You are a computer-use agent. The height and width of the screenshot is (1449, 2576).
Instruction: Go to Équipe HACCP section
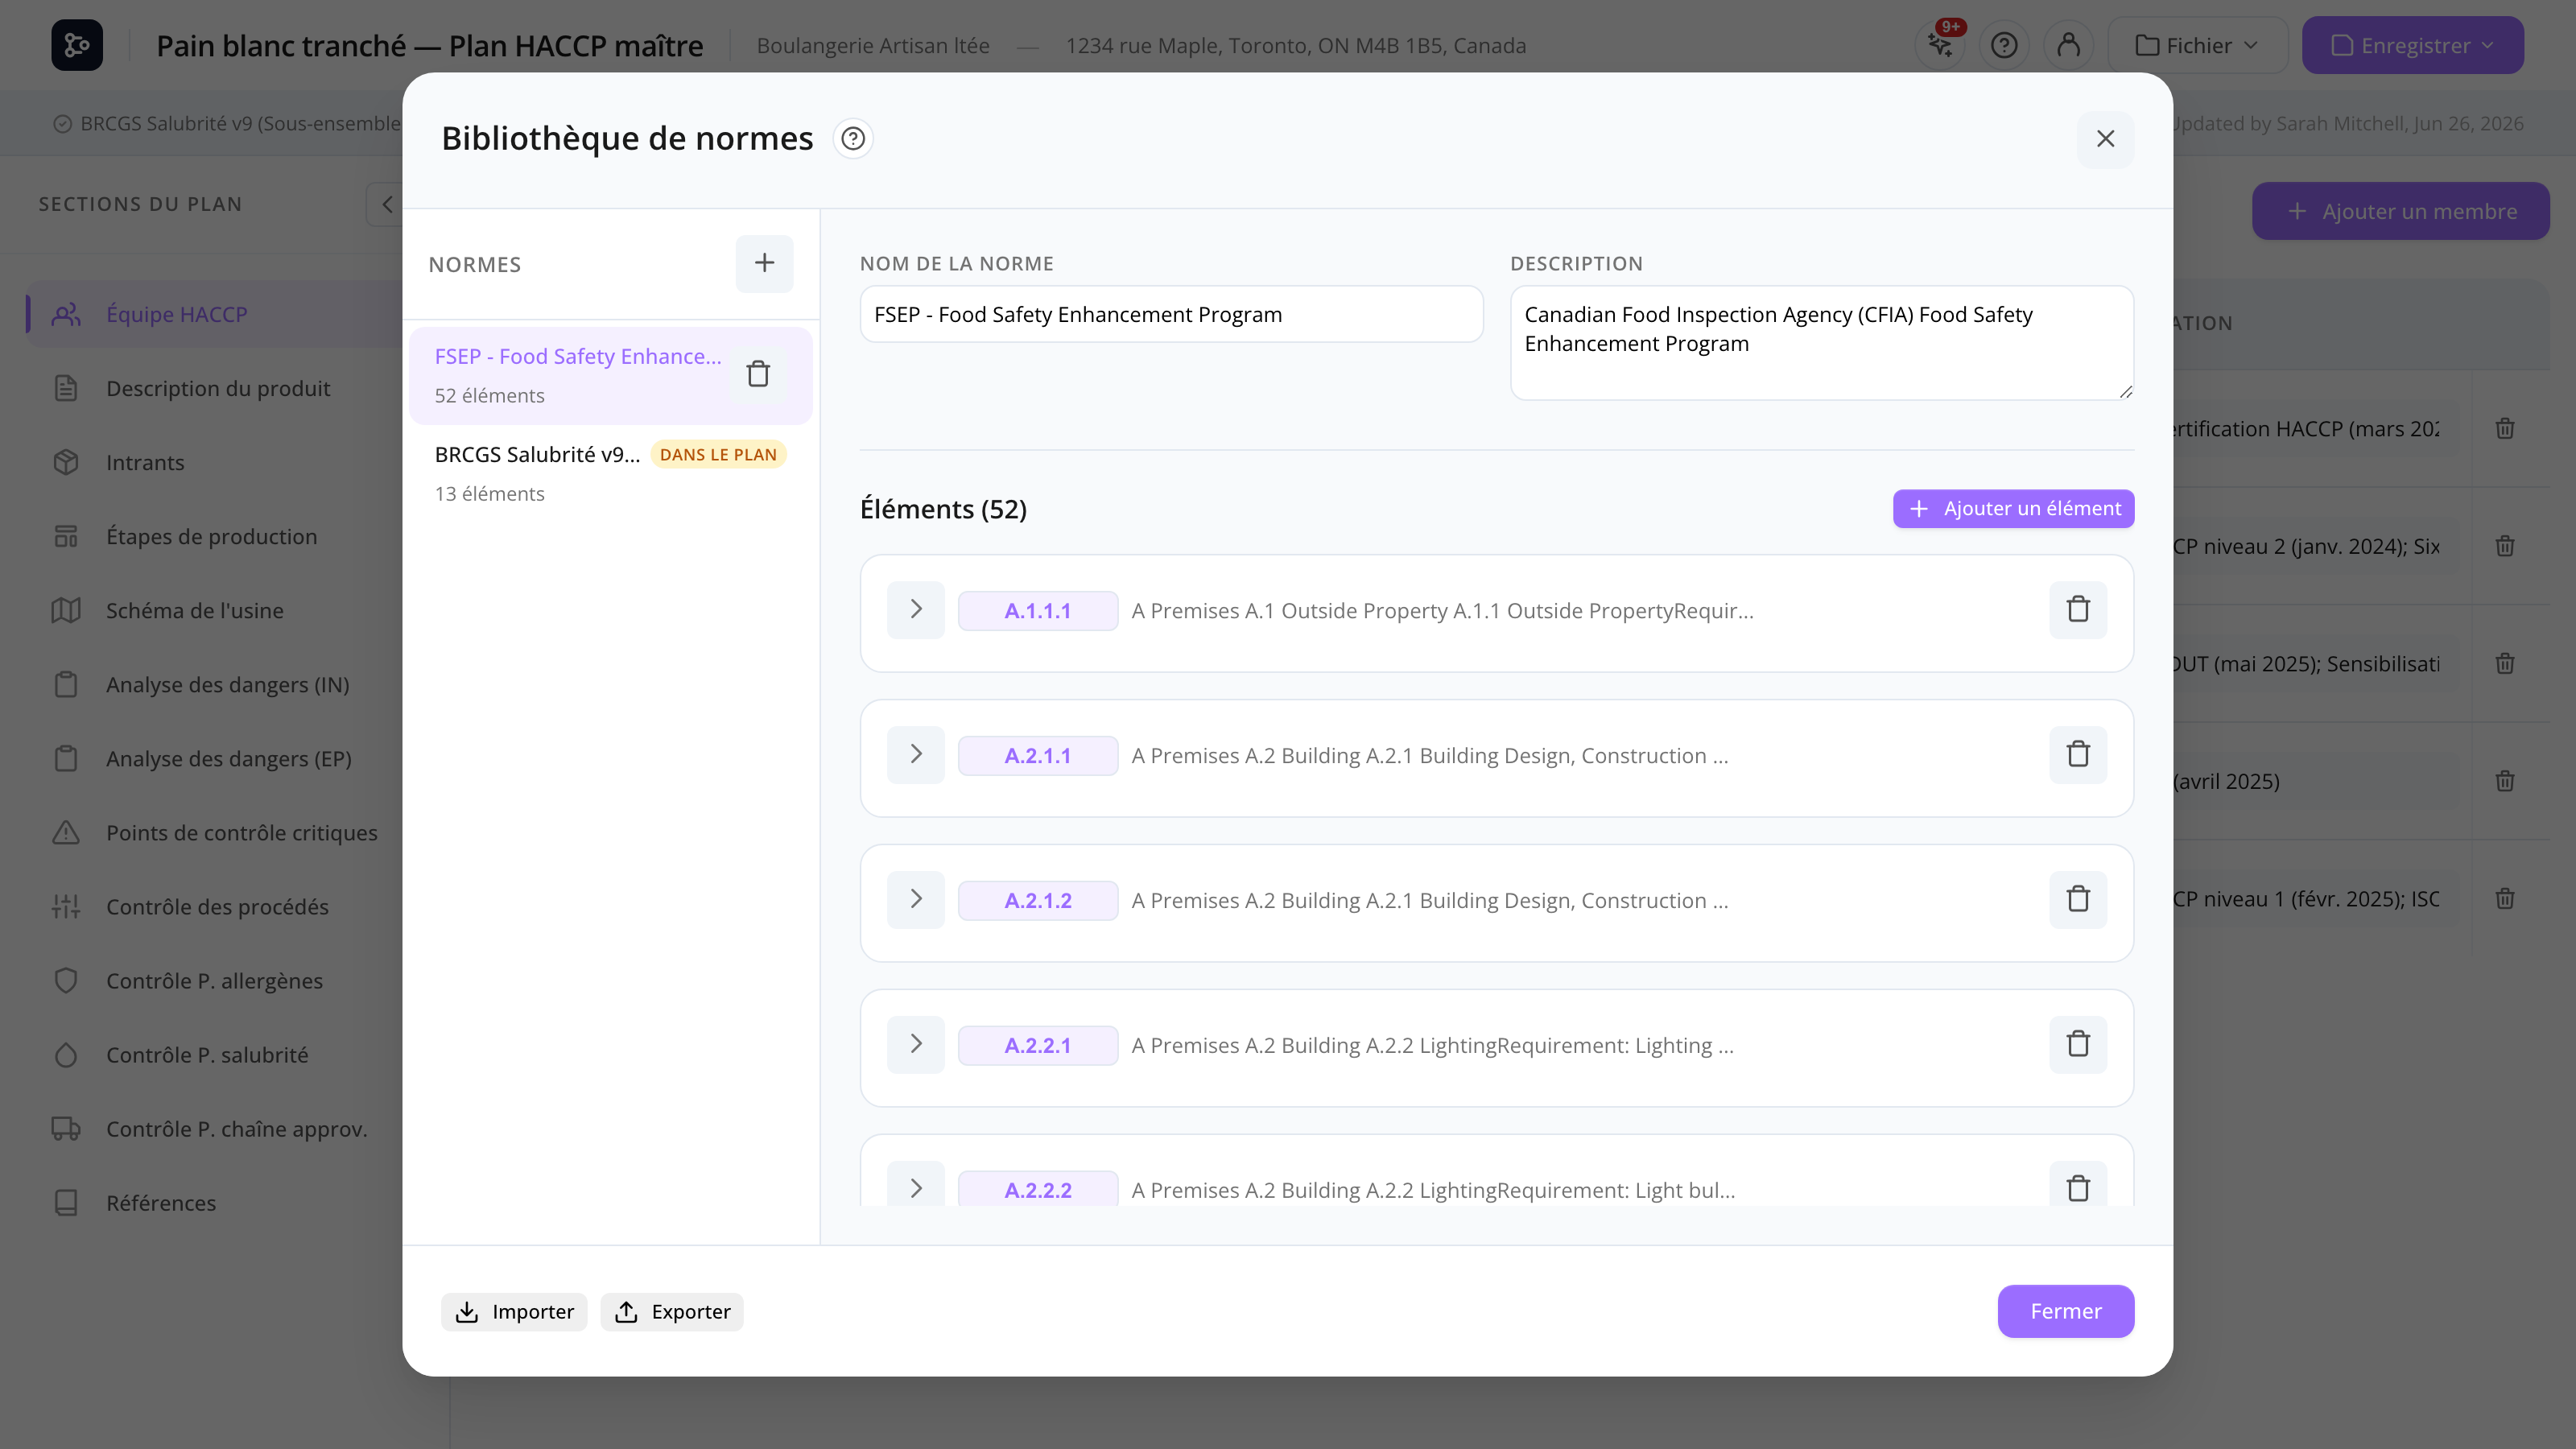tap(215, 314)
